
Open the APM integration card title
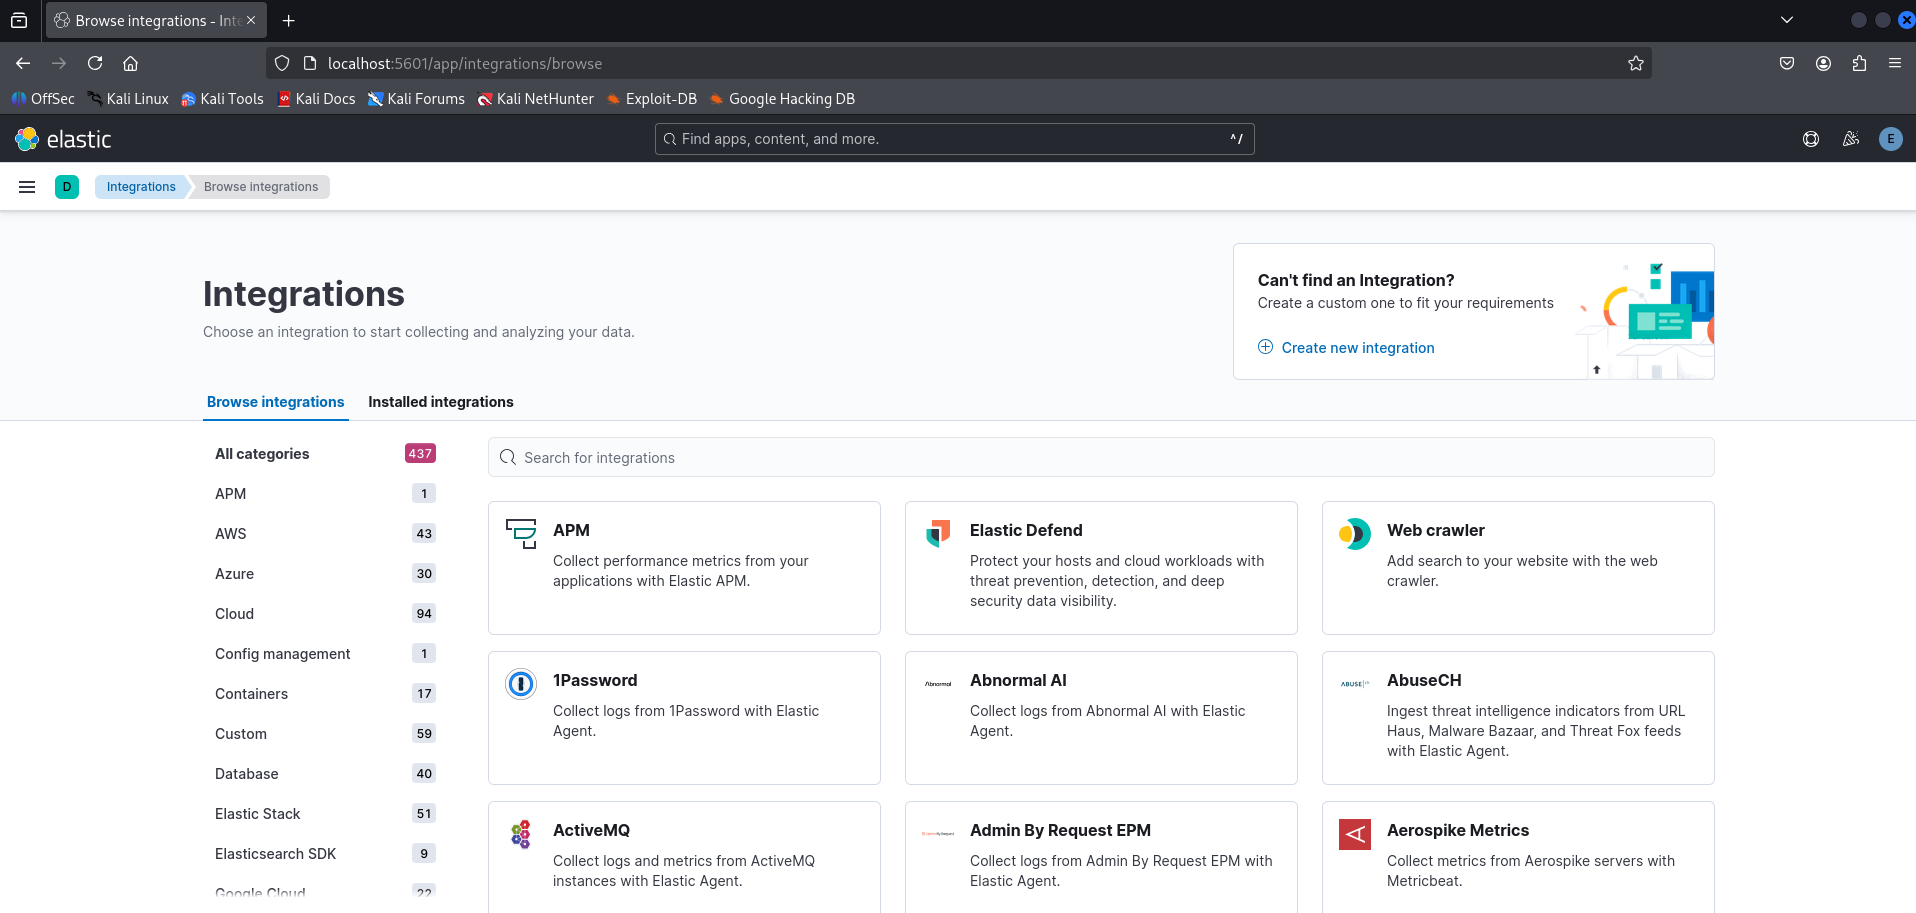click(x=571, y=530)
